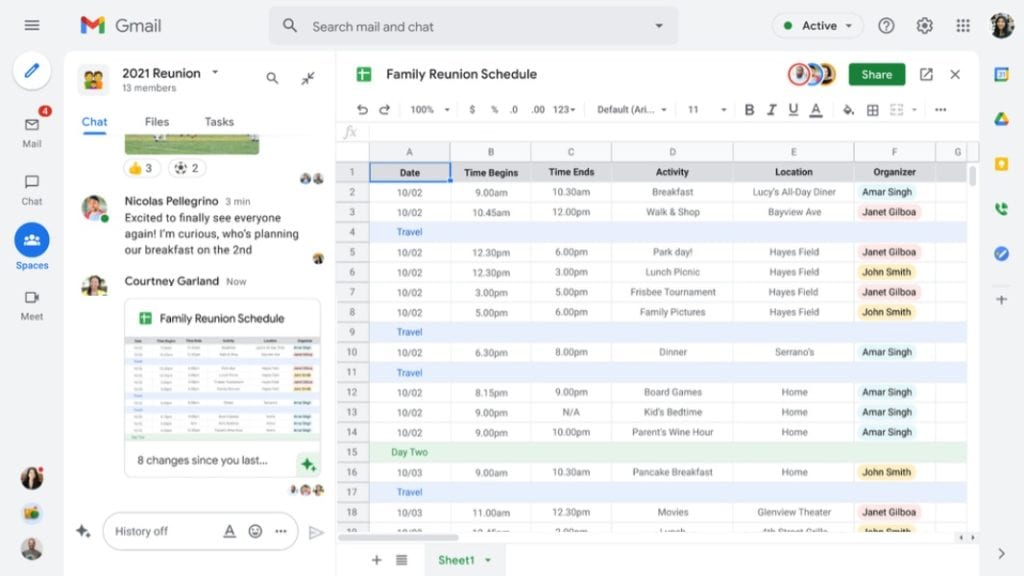Open more toolbar options ellipsis
The height and width of the screenshot is (576, 1024).
pos(940,110)
